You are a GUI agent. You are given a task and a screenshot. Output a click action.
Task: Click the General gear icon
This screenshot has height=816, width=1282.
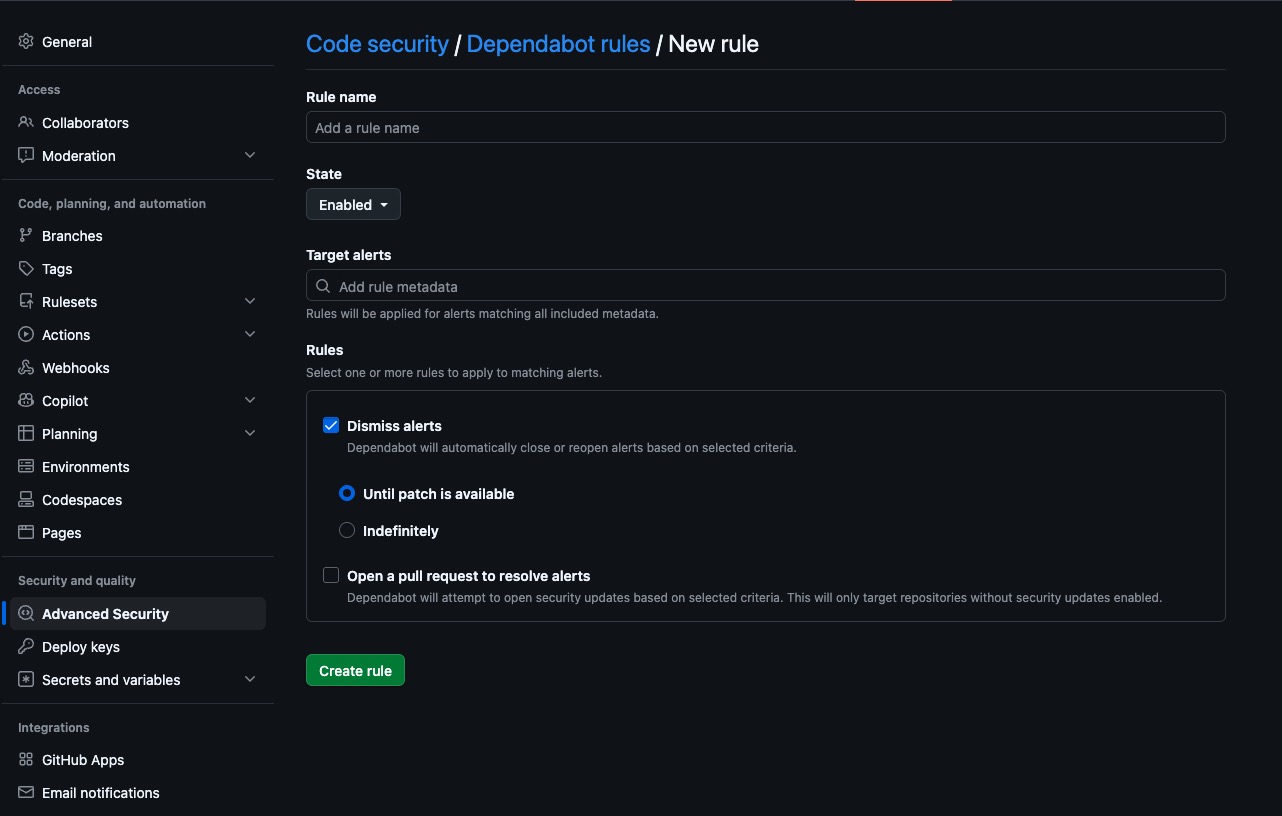(26, 42)
